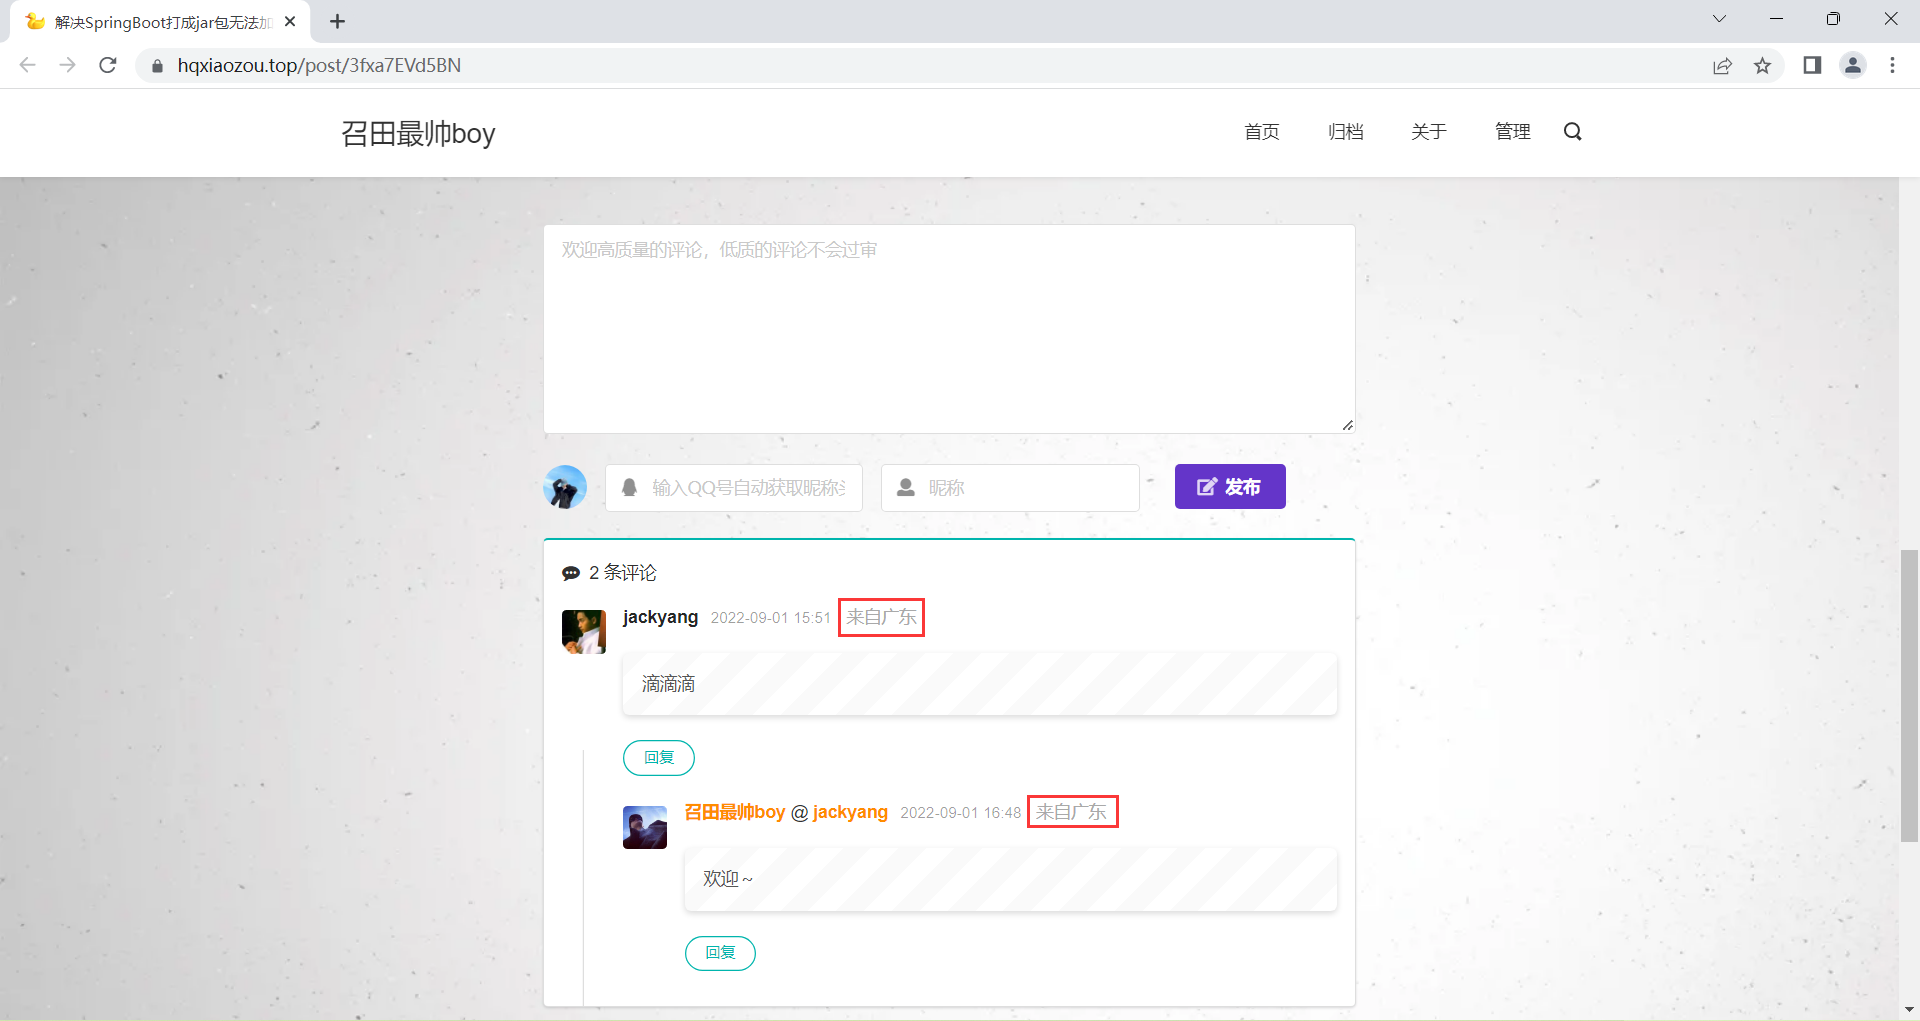The image size is (1920, 1021).
Task: Click the padlock site info icon
Action: click(157, 66)
